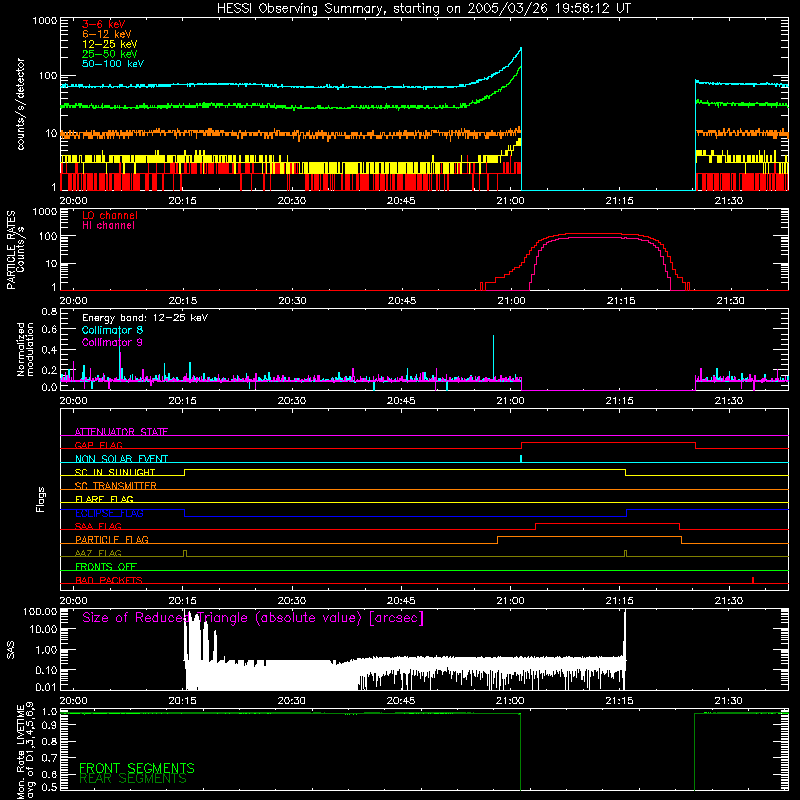The image size is (800, 800).
Task: Select the orange 6-12 keV legend label
Action: click(x=106, y=34)
